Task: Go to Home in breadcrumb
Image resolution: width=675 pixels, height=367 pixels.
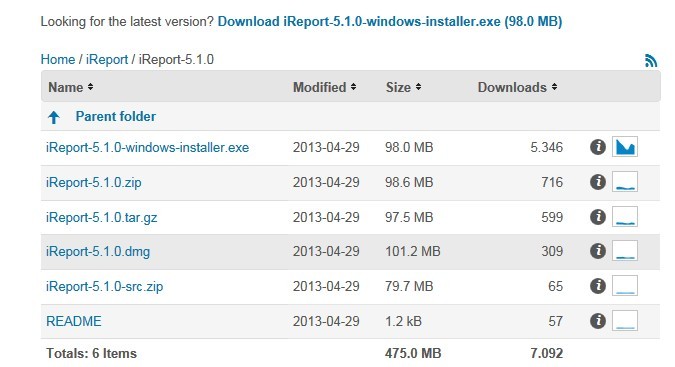Action: [58, 59]
